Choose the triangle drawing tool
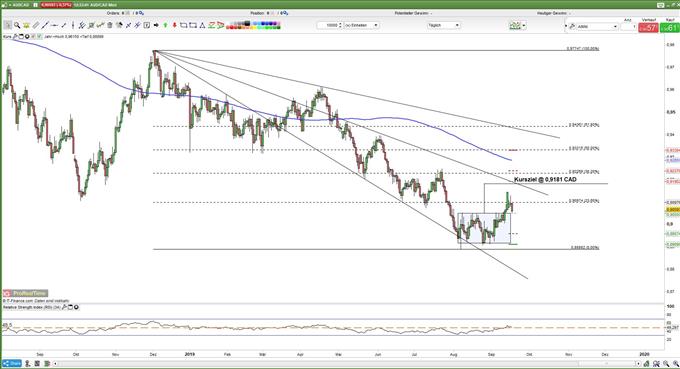 click(x=202, y=26)
